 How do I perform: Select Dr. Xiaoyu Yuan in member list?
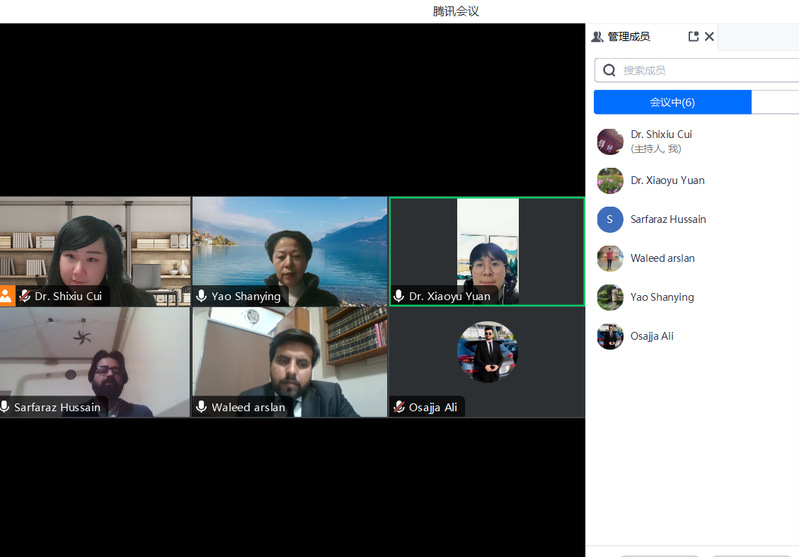coord(693,180)
